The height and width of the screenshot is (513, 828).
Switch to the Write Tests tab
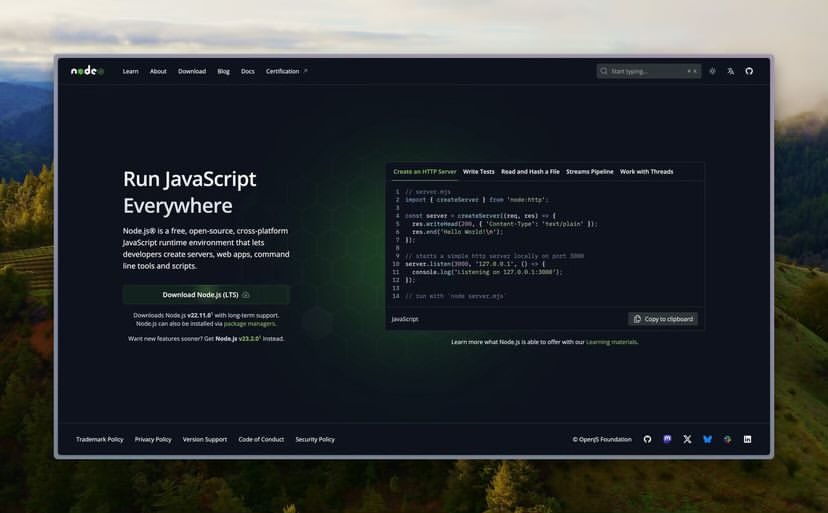click(478, 172)
